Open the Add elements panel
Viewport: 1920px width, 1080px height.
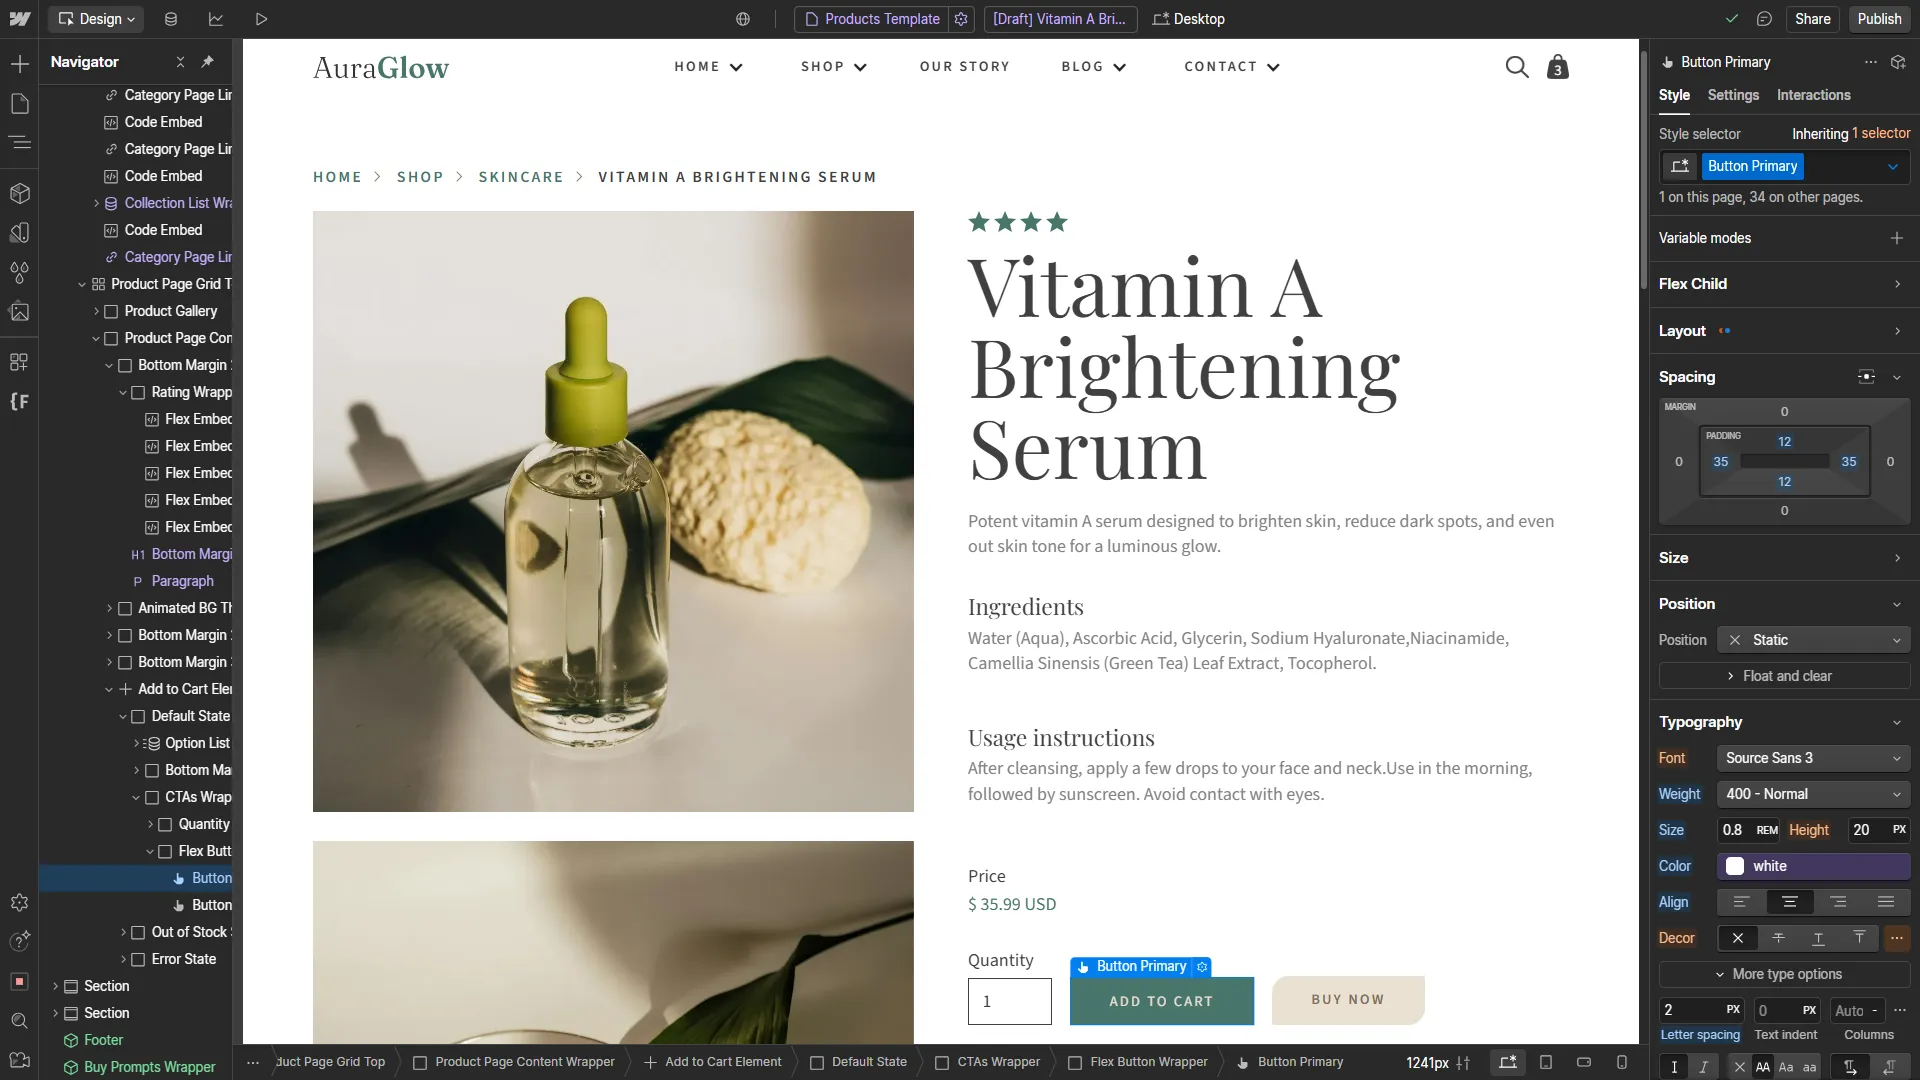point(19,64)
